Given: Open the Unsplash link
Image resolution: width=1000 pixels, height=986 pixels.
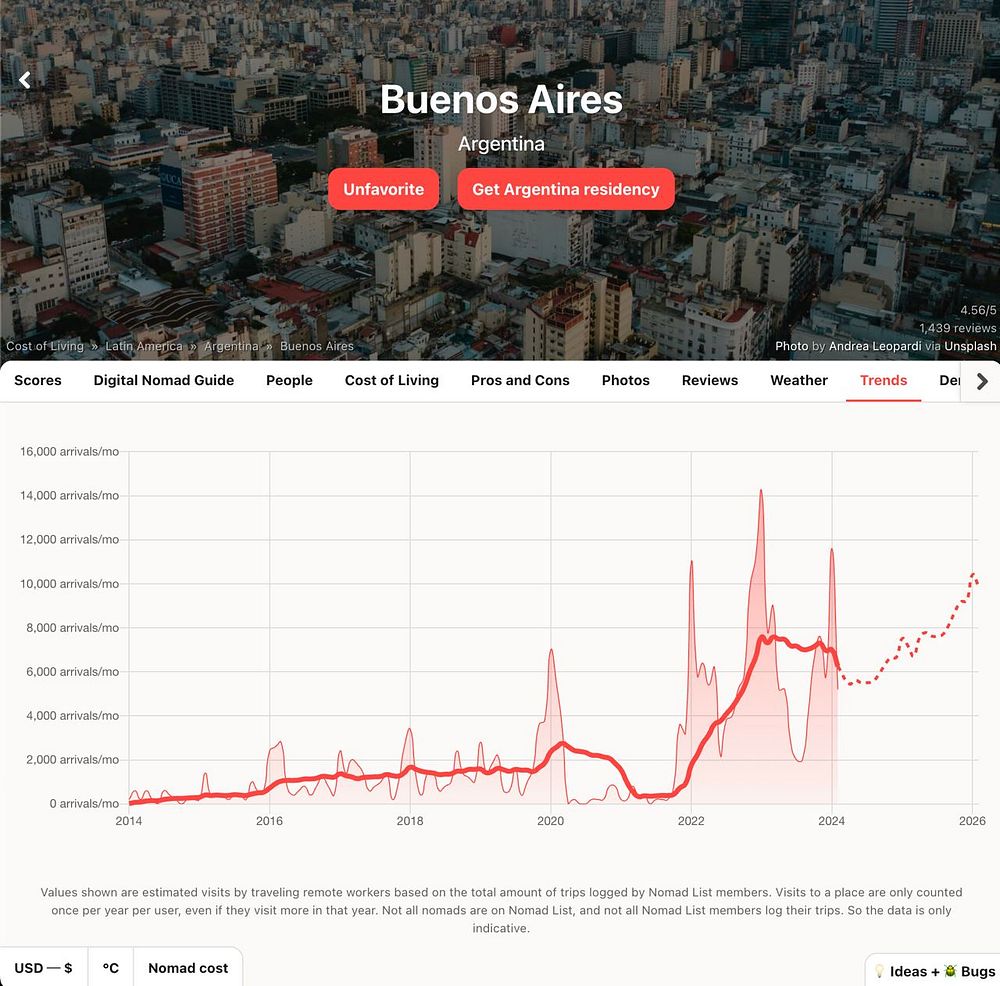Looking at the screenshot, I should 970,346.
